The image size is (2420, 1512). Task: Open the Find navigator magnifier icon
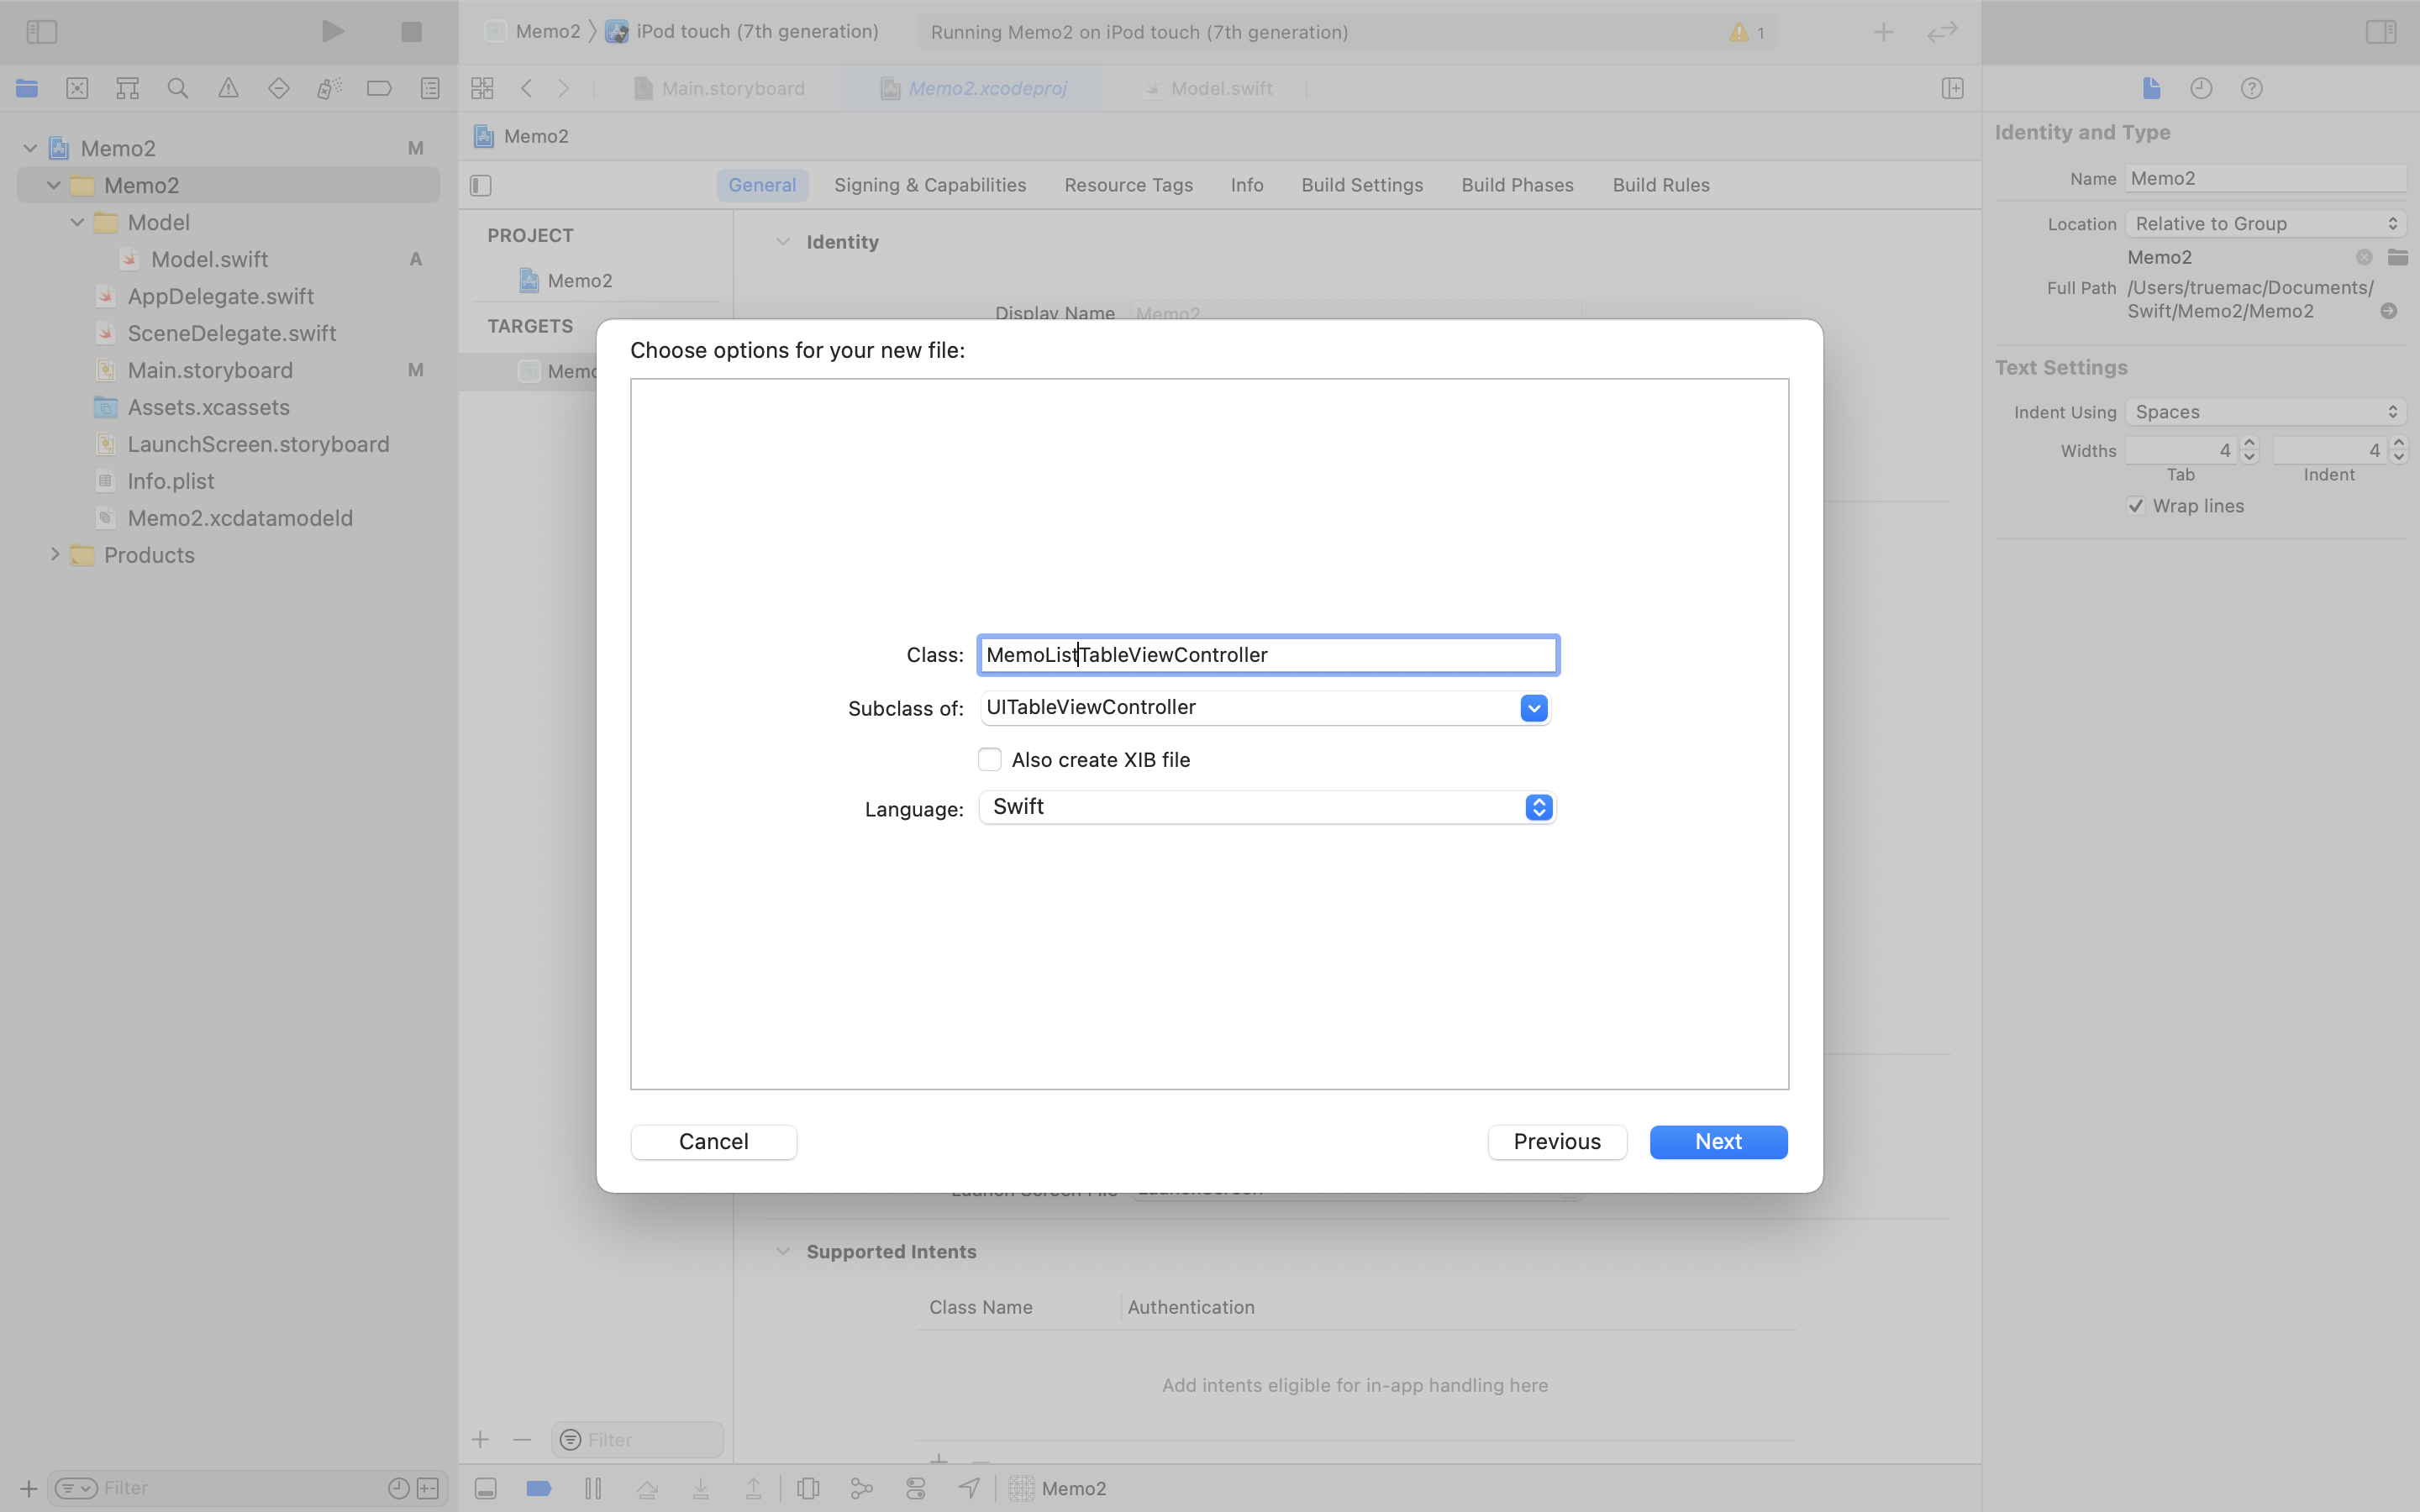tap(178, 88)
